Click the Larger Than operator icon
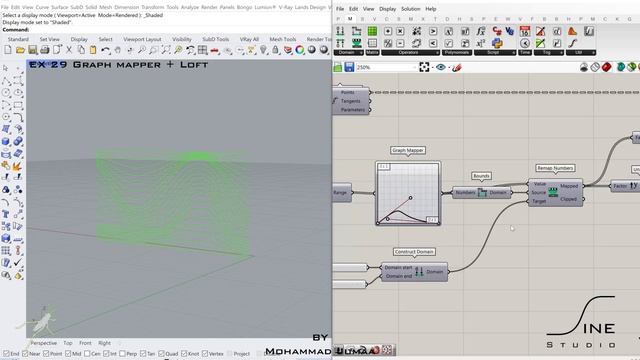 tap(433, 31)
